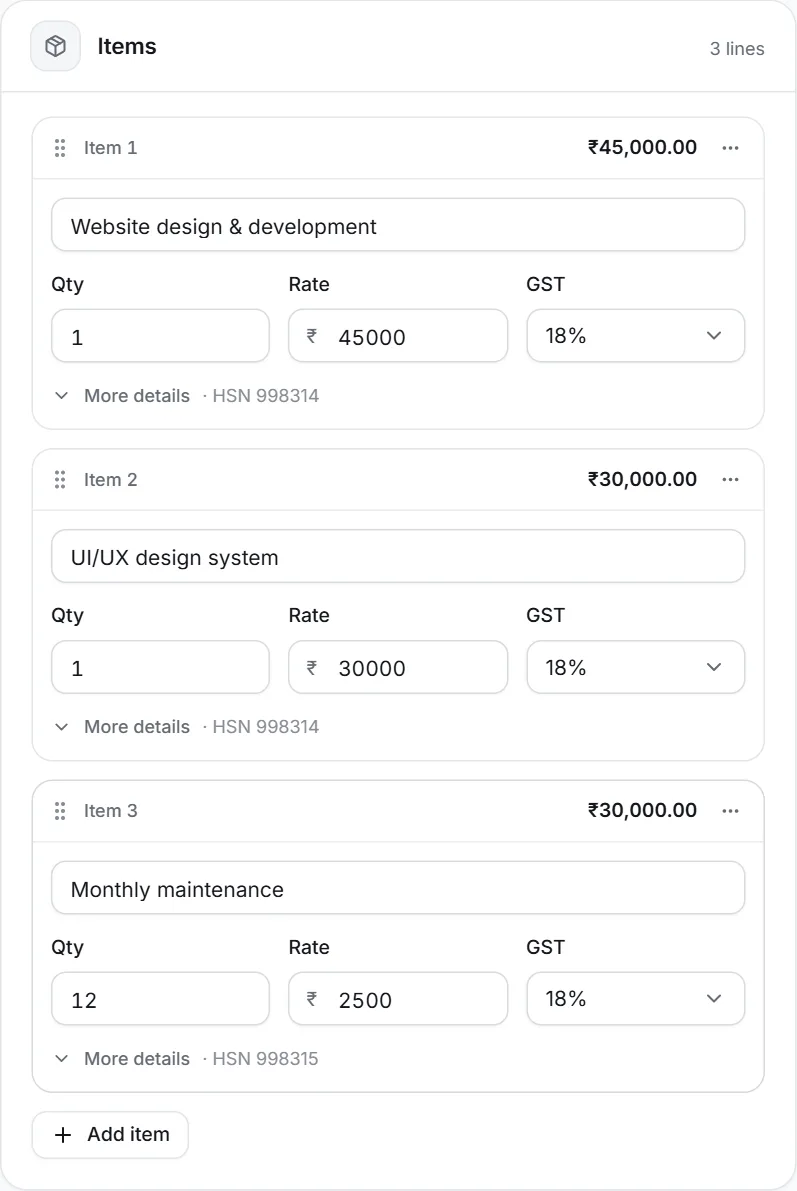Click the Item 3 card label

click(110, 810)
